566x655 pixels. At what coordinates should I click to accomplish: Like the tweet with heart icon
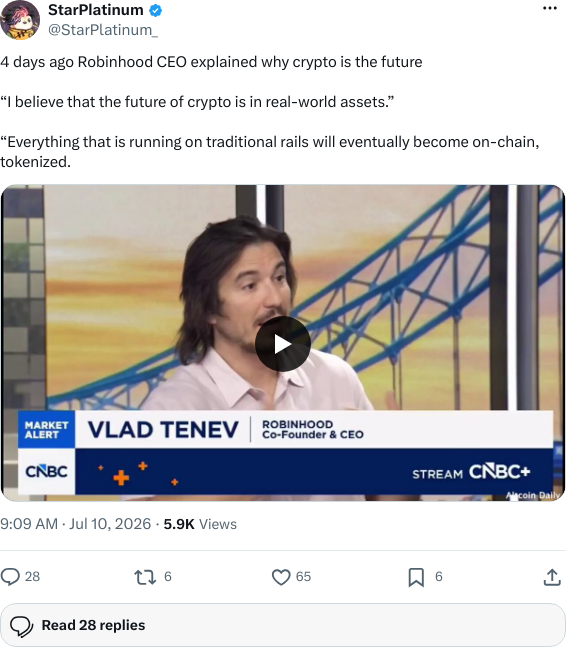coord(281,577)
